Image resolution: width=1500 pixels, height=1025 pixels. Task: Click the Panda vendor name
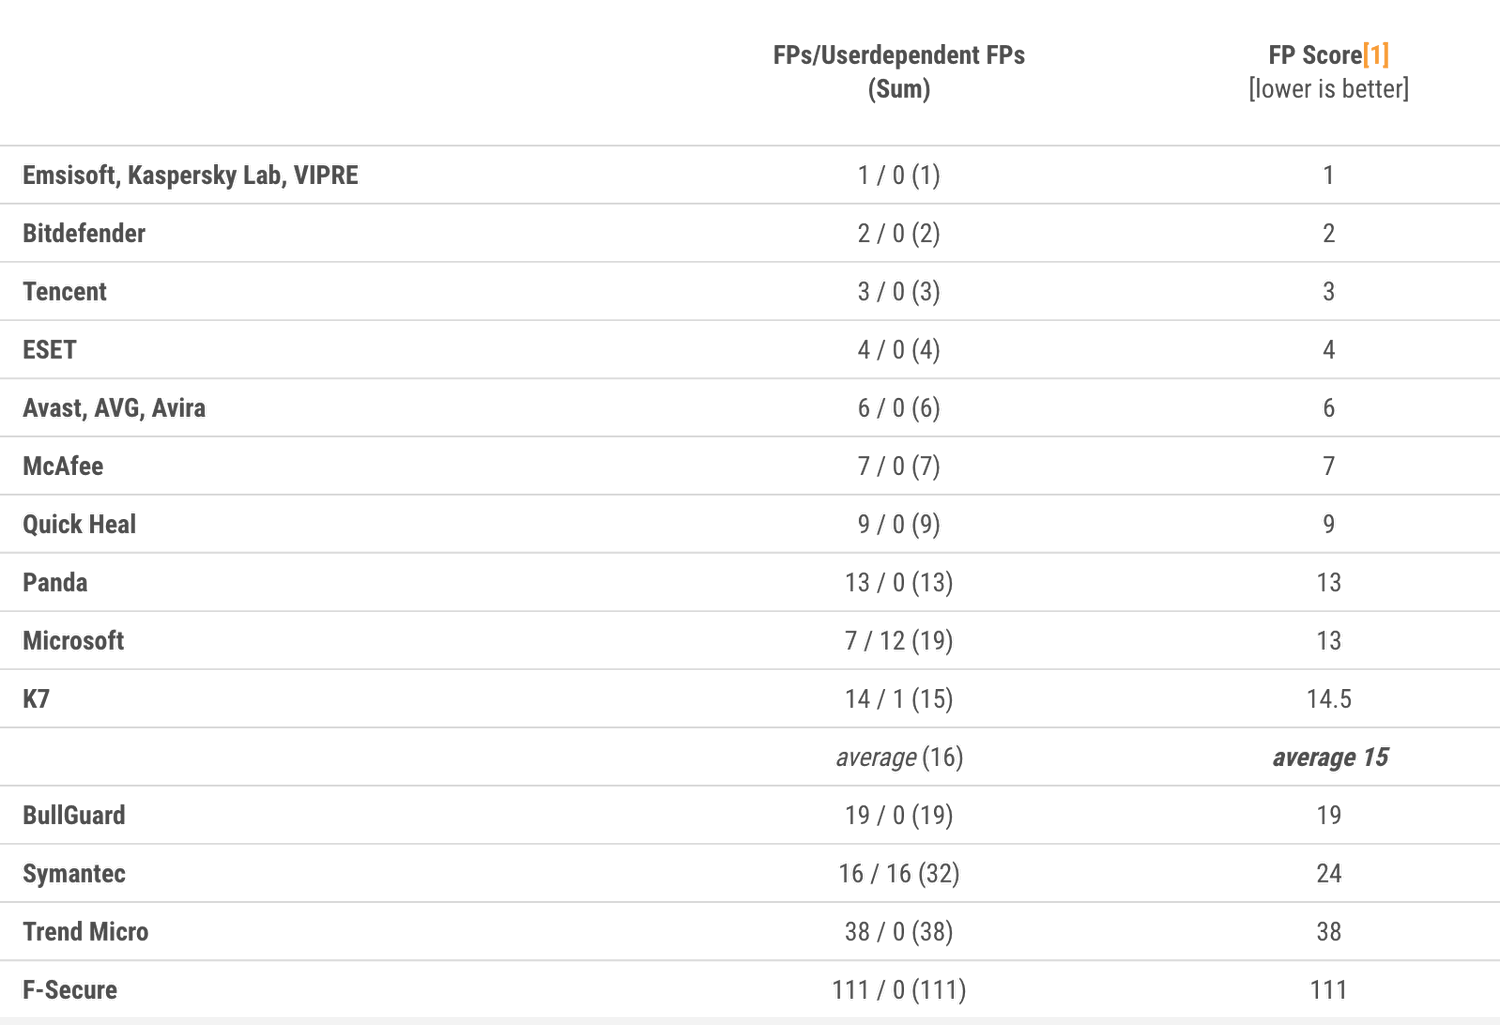55,582
